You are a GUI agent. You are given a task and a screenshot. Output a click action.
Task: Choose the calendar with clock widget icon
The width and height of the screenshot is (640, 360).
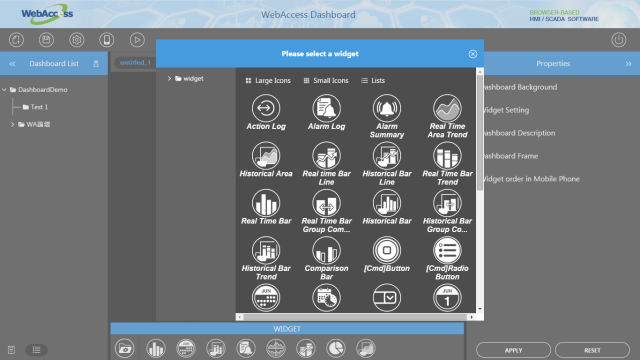pyautogui.click(x=326, y=298)
